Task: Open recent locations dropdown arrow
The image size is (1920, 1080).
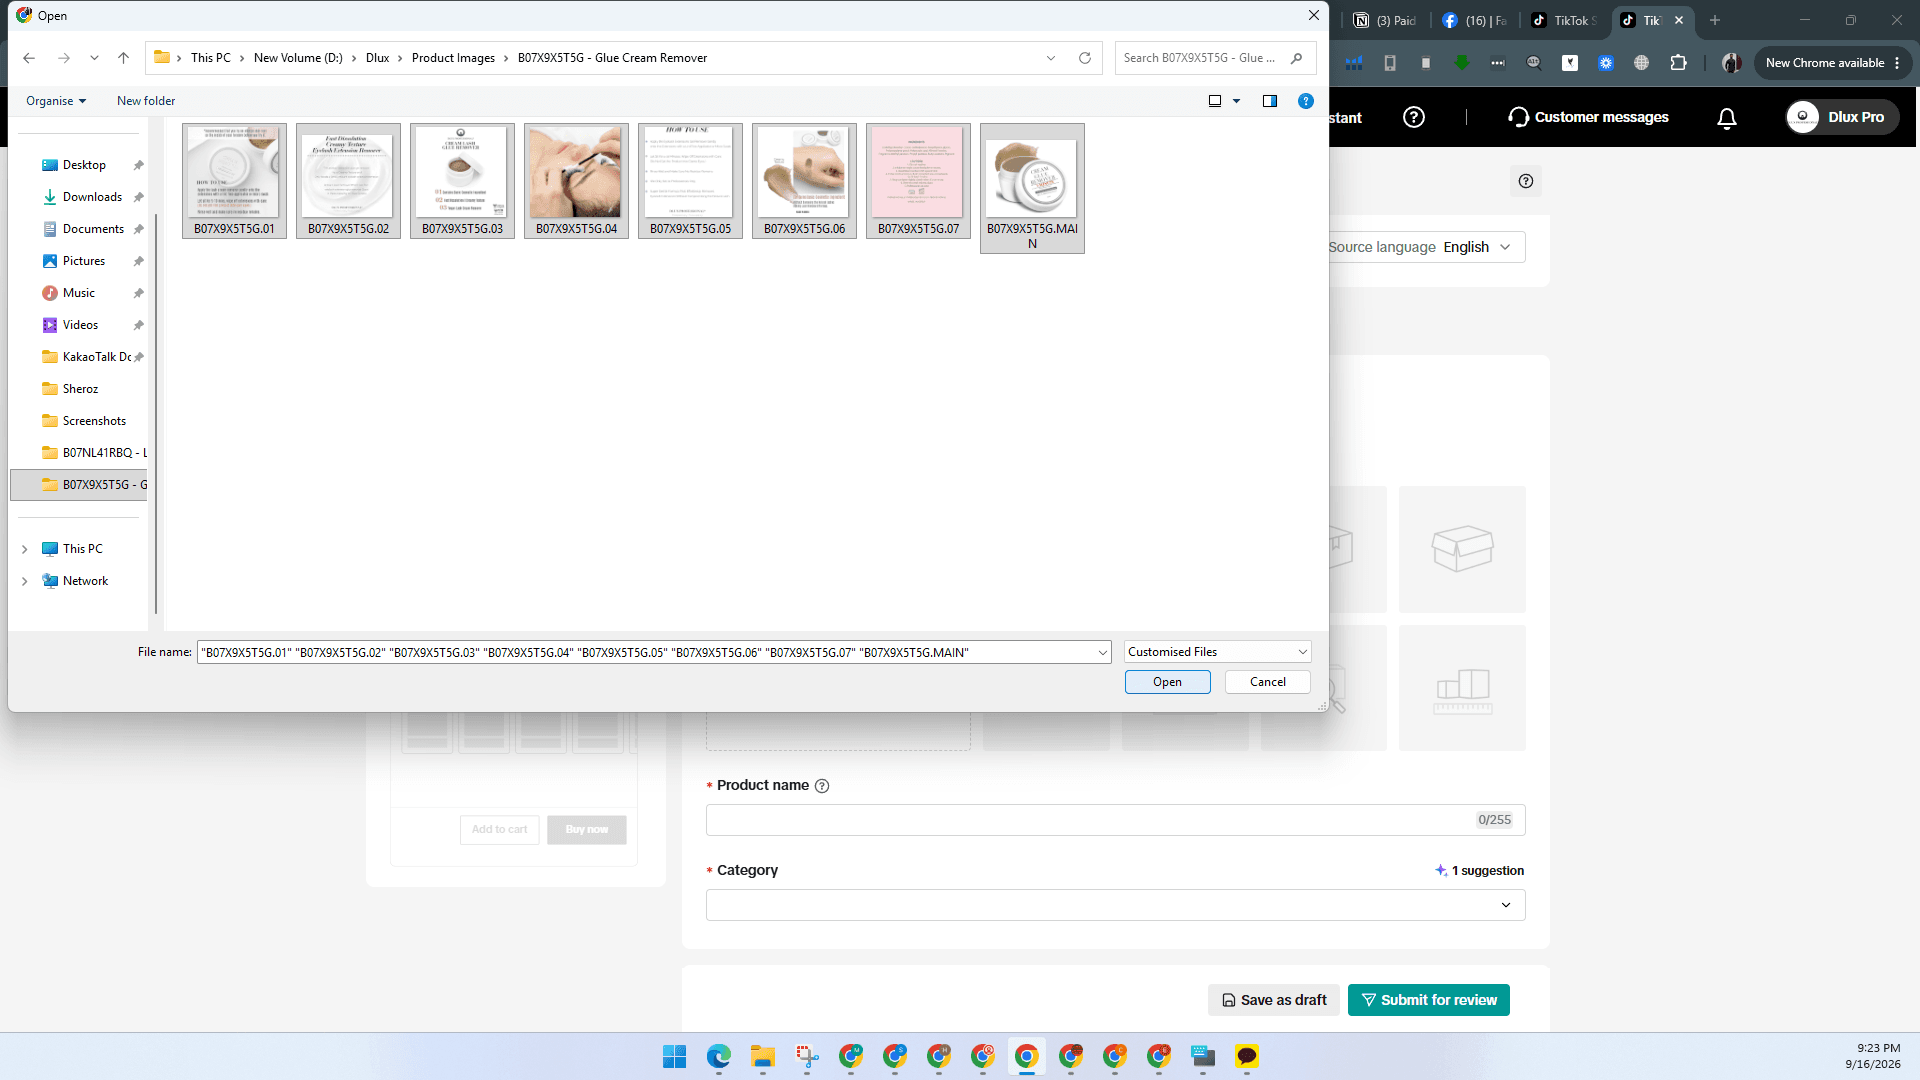Action: click(x=94, y=58)
